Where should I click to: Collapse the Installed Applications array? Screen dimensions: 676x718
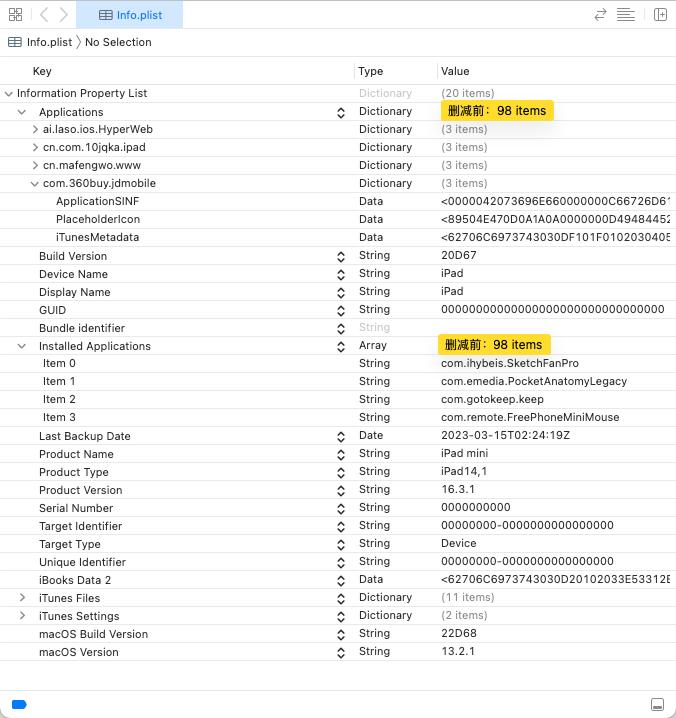click(x=22, y=346)
